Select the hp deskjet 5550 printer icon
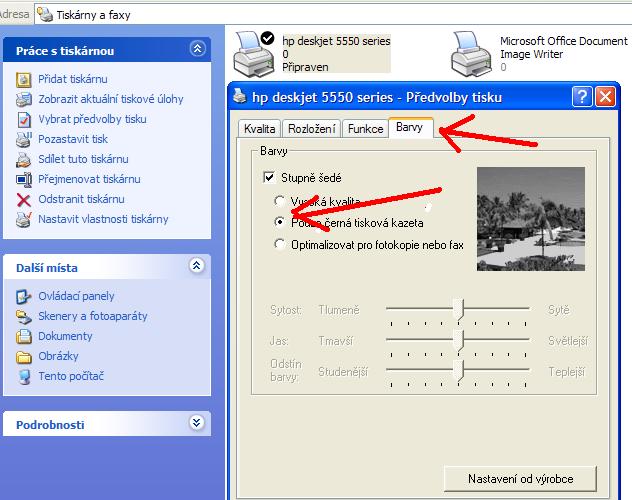The height and width of the screenshot is (500, 632). (x=254, y=54)
